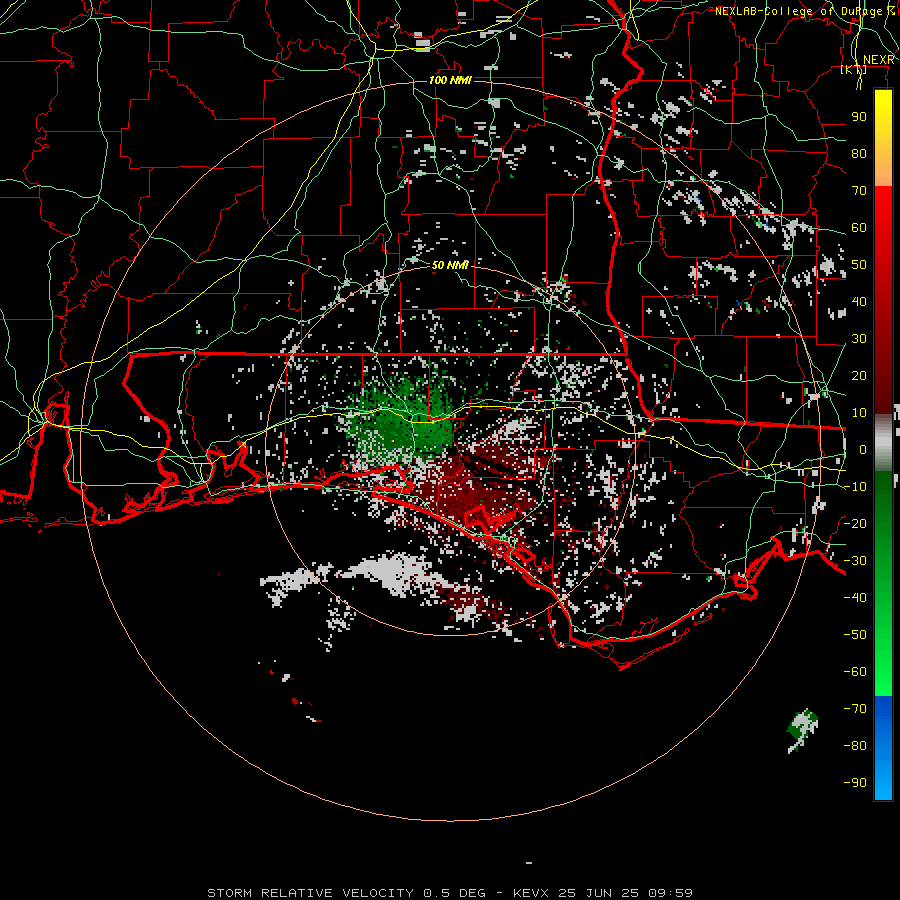Click the -50 value on velocity scale
Screen dimensions: 900x900
pyautogui.click(x=855, y=635)
